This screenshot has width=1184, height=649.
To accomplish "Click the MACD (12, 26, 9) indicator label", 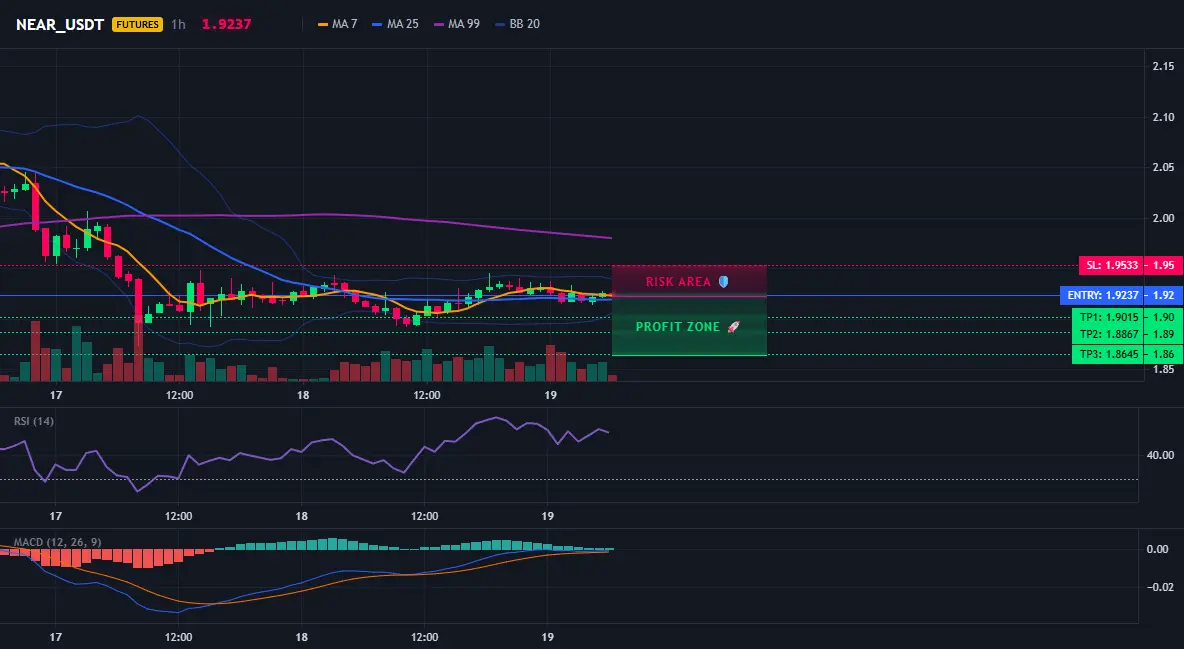I will [x=57, y=542].
